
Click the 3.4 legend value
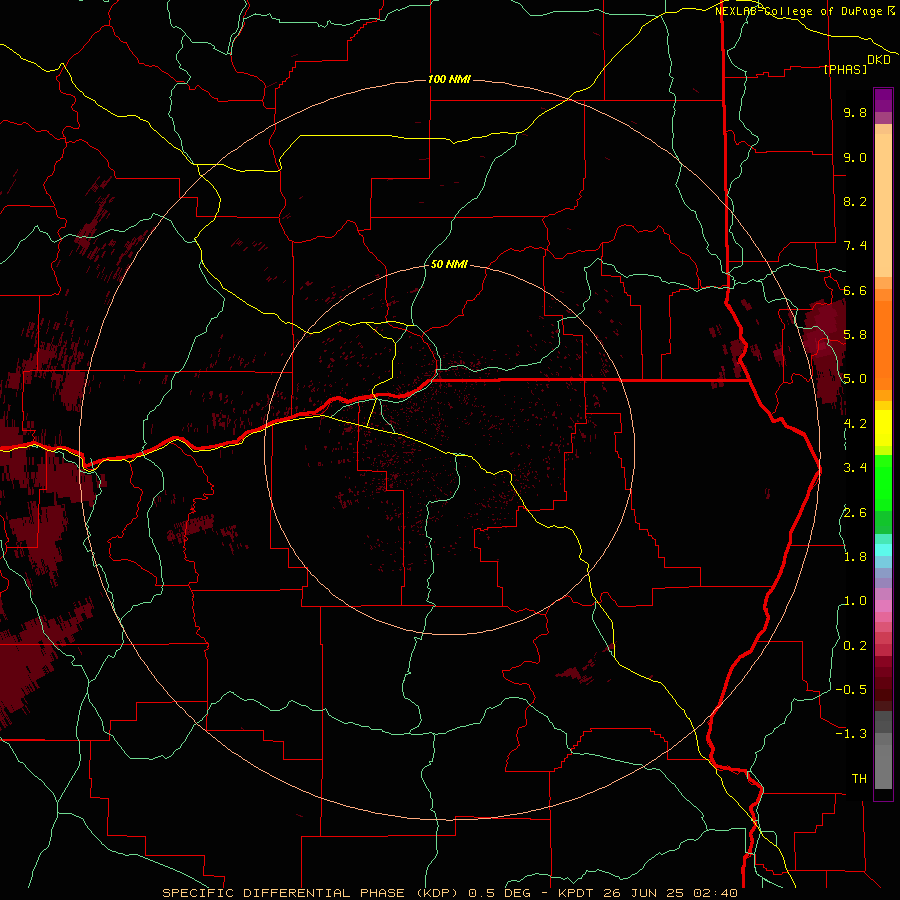click(x=855, y=468)
